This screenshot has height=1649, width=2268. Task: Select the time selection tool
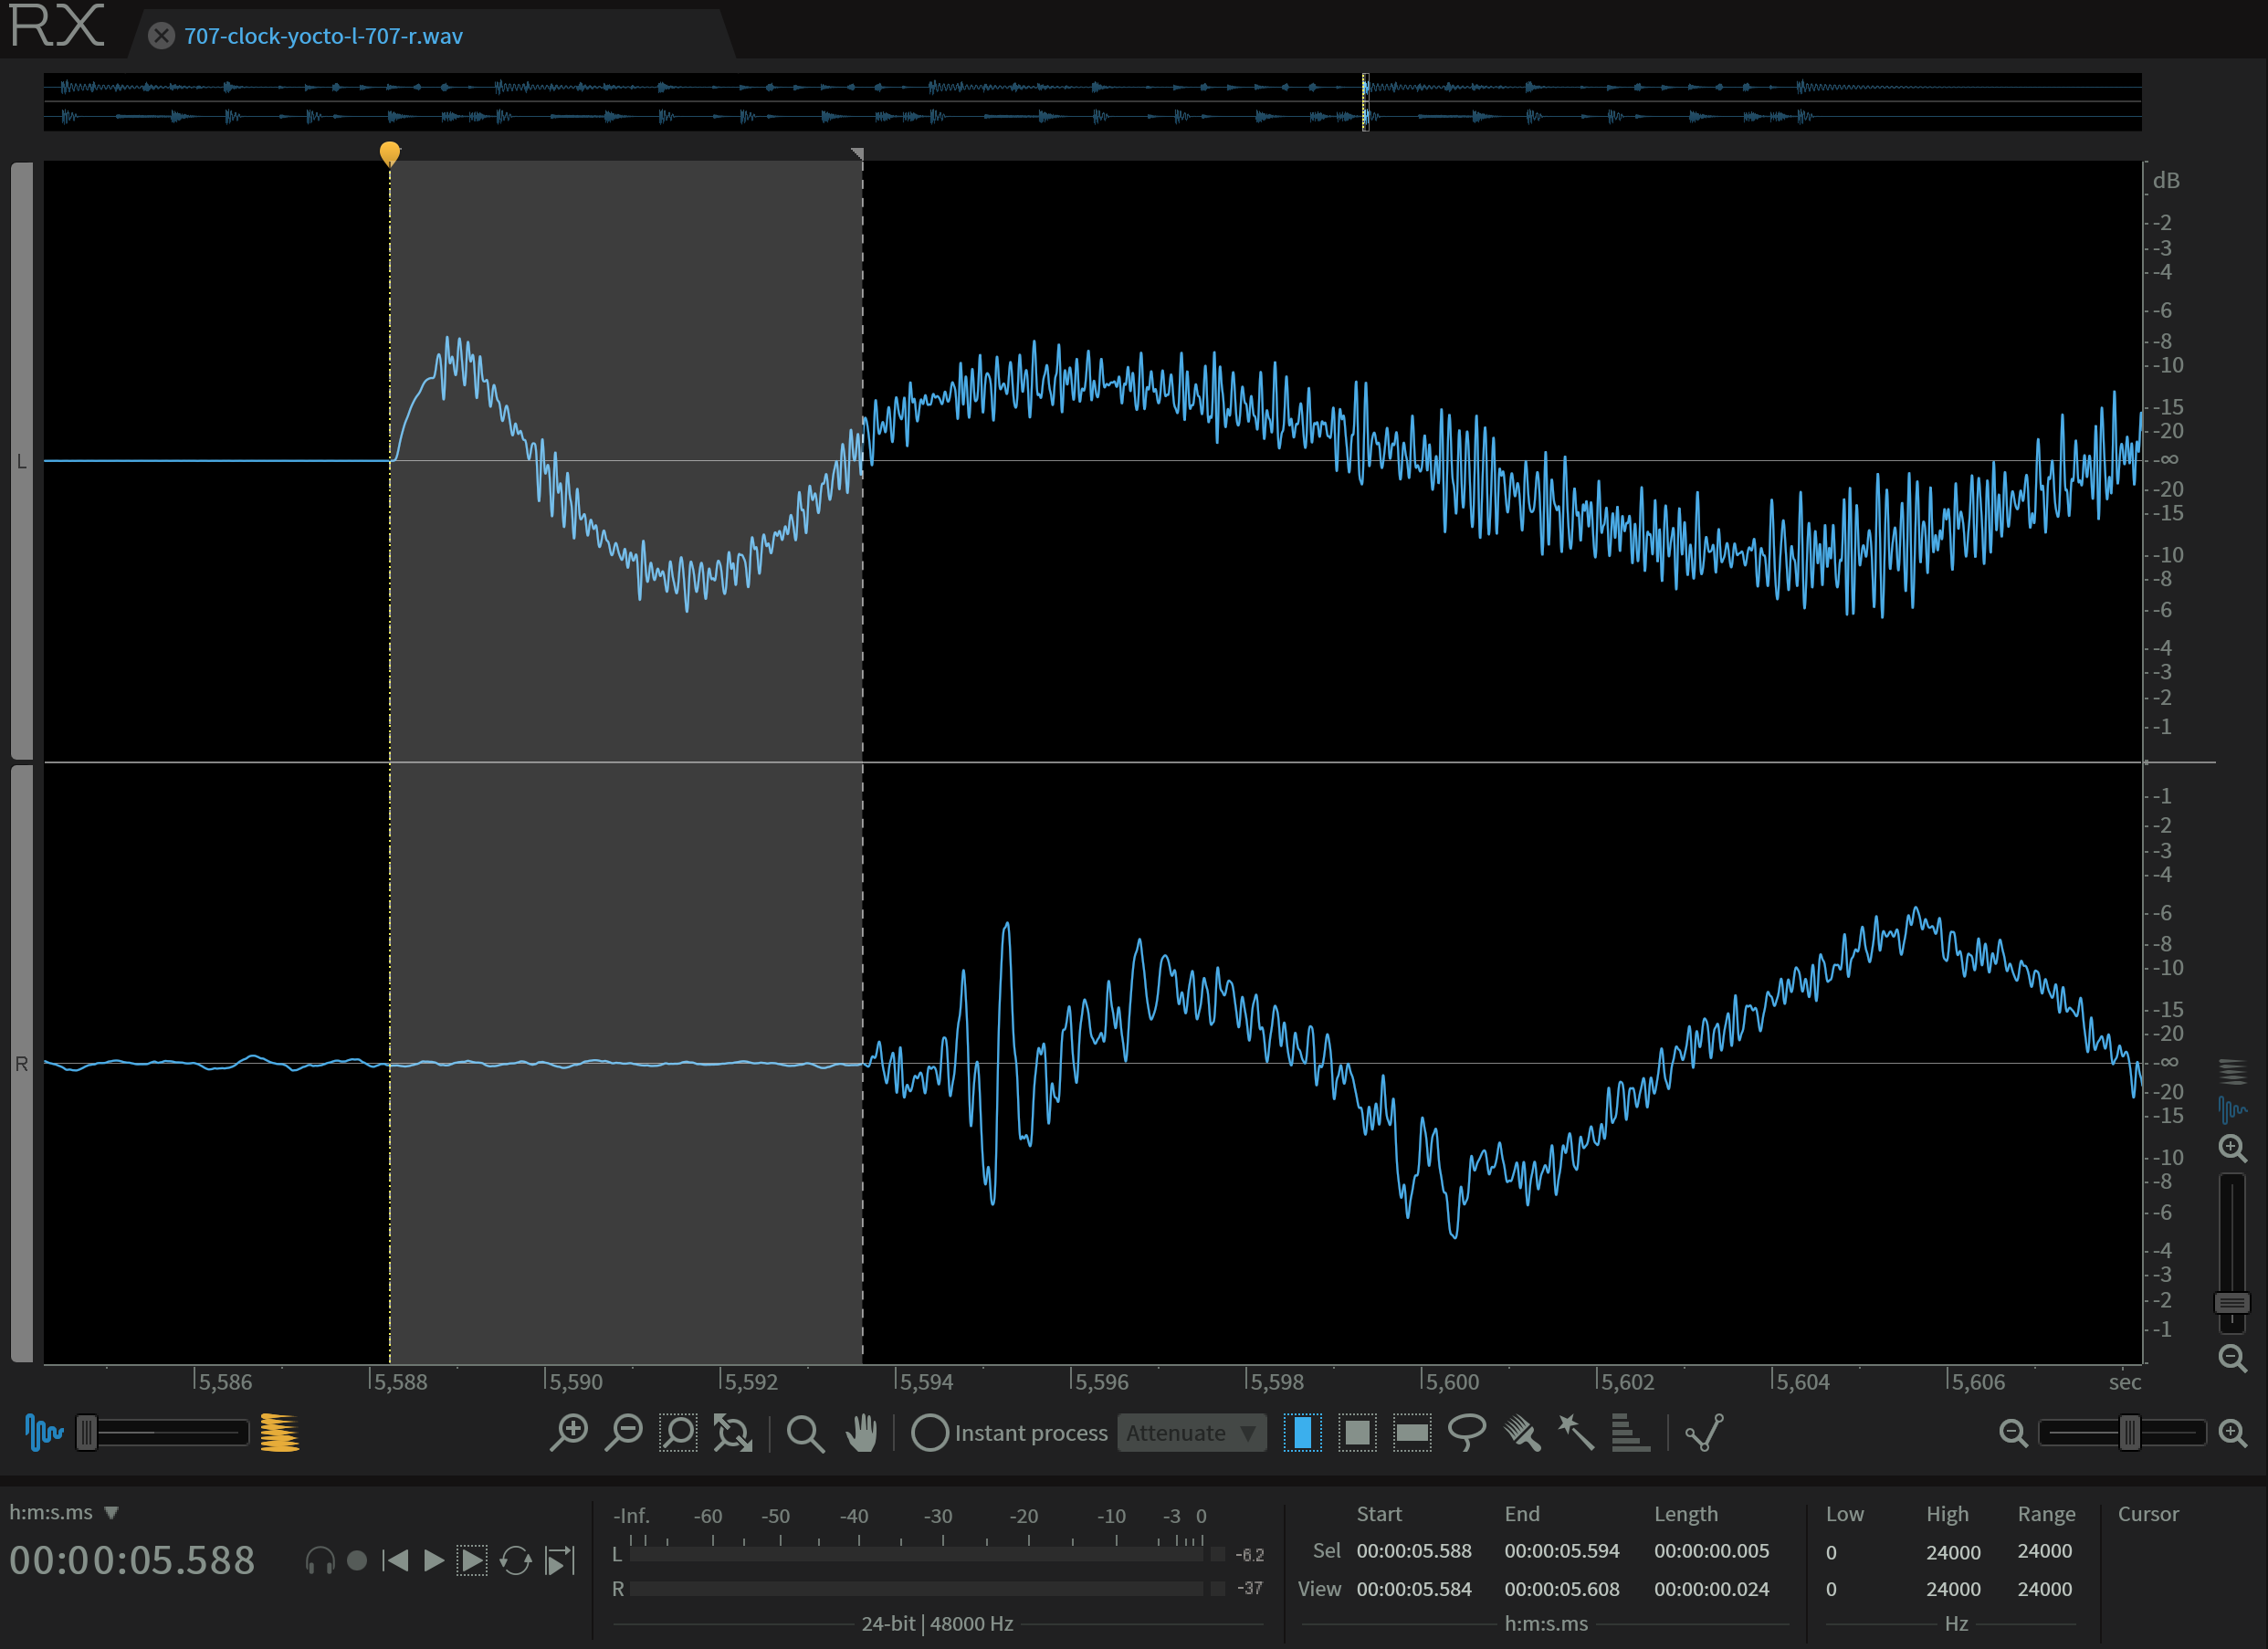1302,1433
